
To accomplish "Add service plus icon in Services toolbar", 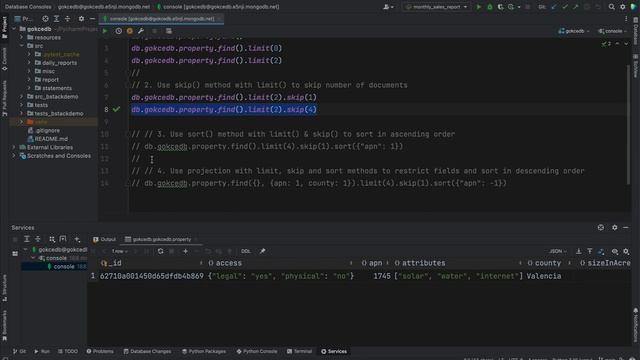I will pos(77,239).
